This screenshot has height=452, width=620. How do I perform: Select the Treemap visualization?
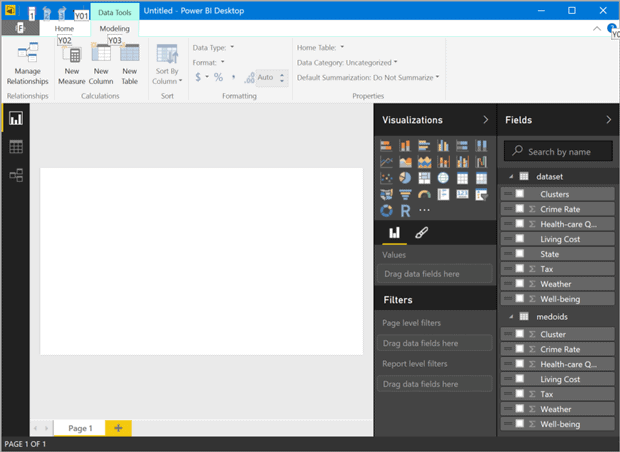click(424, 178)
